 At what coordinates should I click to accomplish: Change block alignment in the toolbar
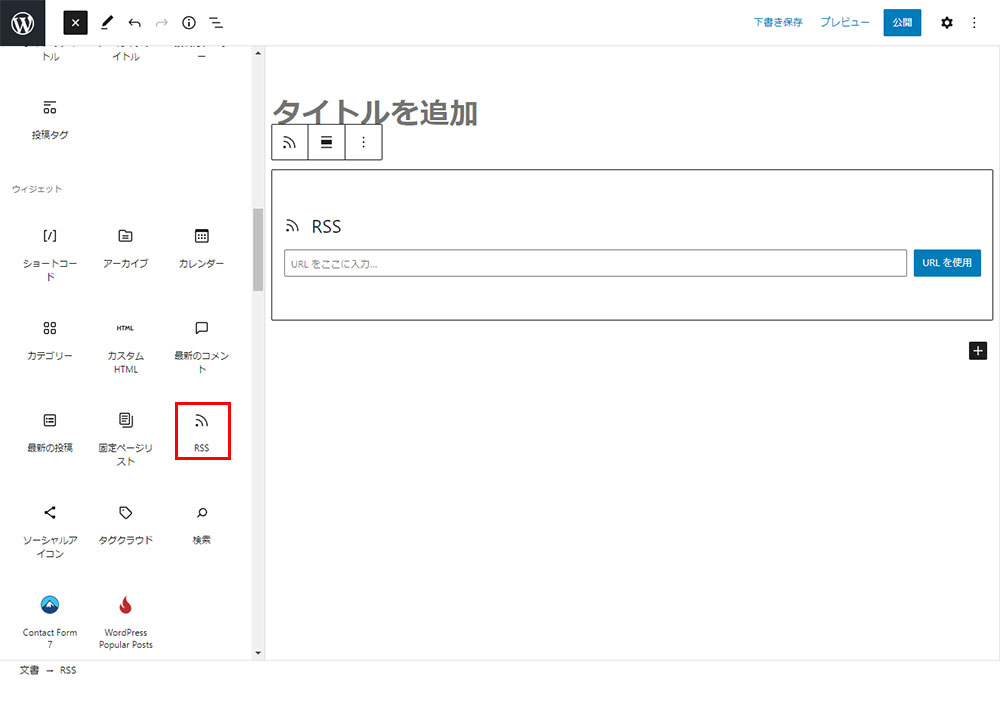coord(326,143)
